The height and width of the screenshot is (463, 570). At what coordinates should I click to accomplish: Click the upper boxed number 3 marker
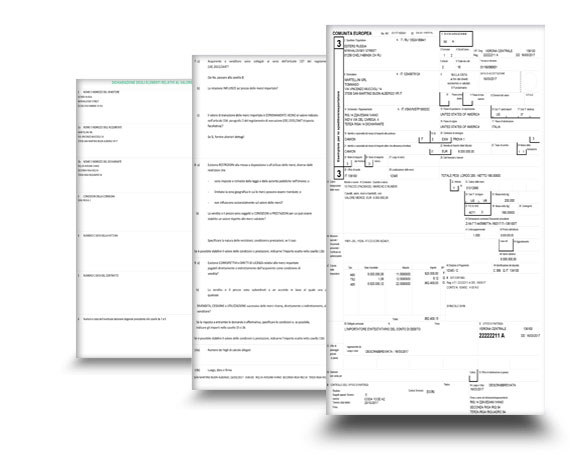click(338, 43)
